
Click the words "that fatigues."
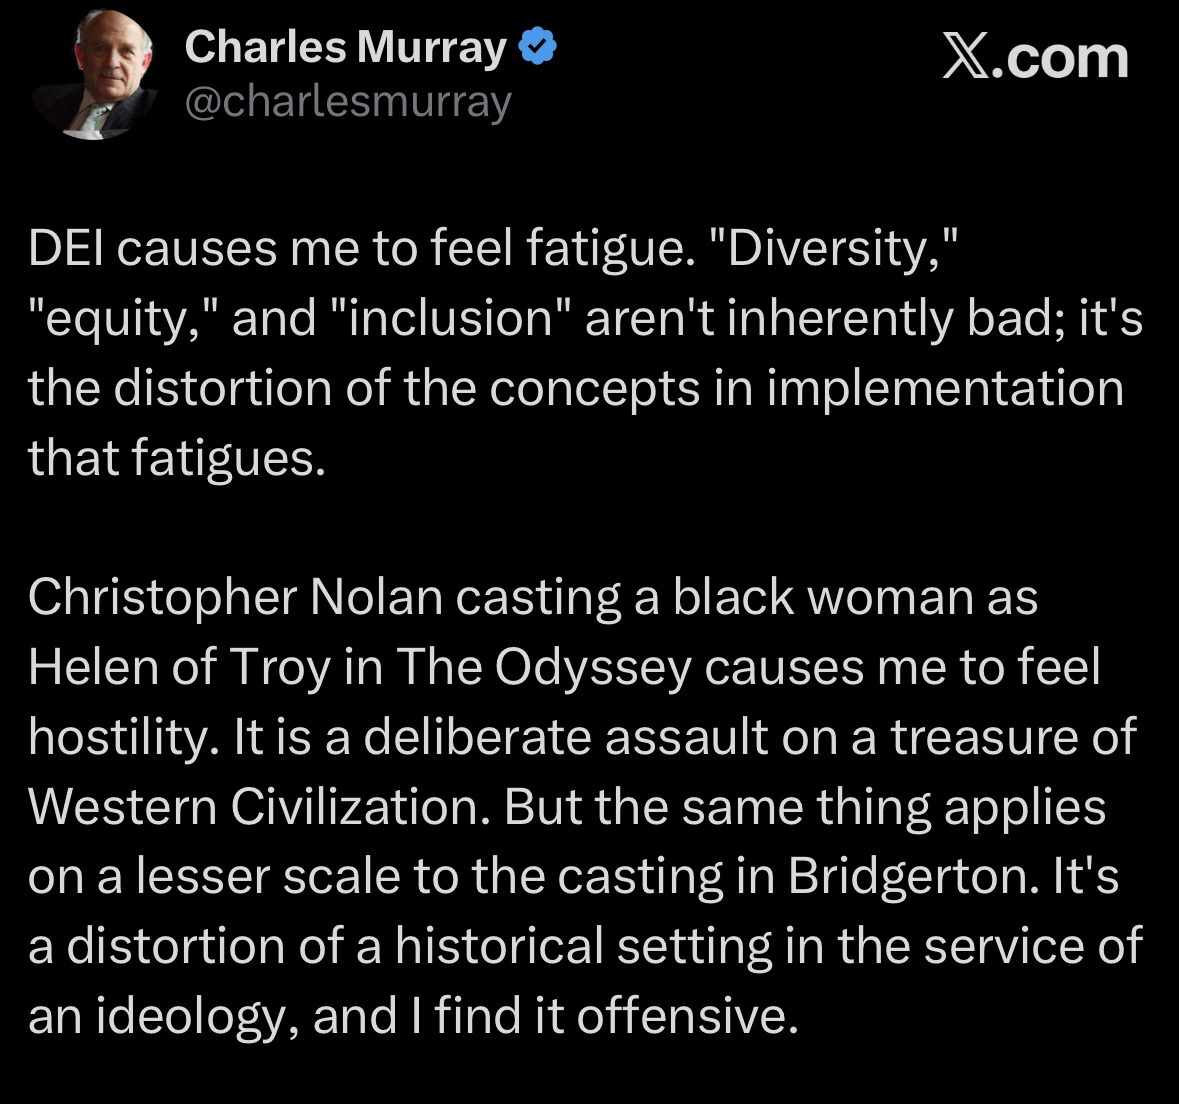pos(177,458)
